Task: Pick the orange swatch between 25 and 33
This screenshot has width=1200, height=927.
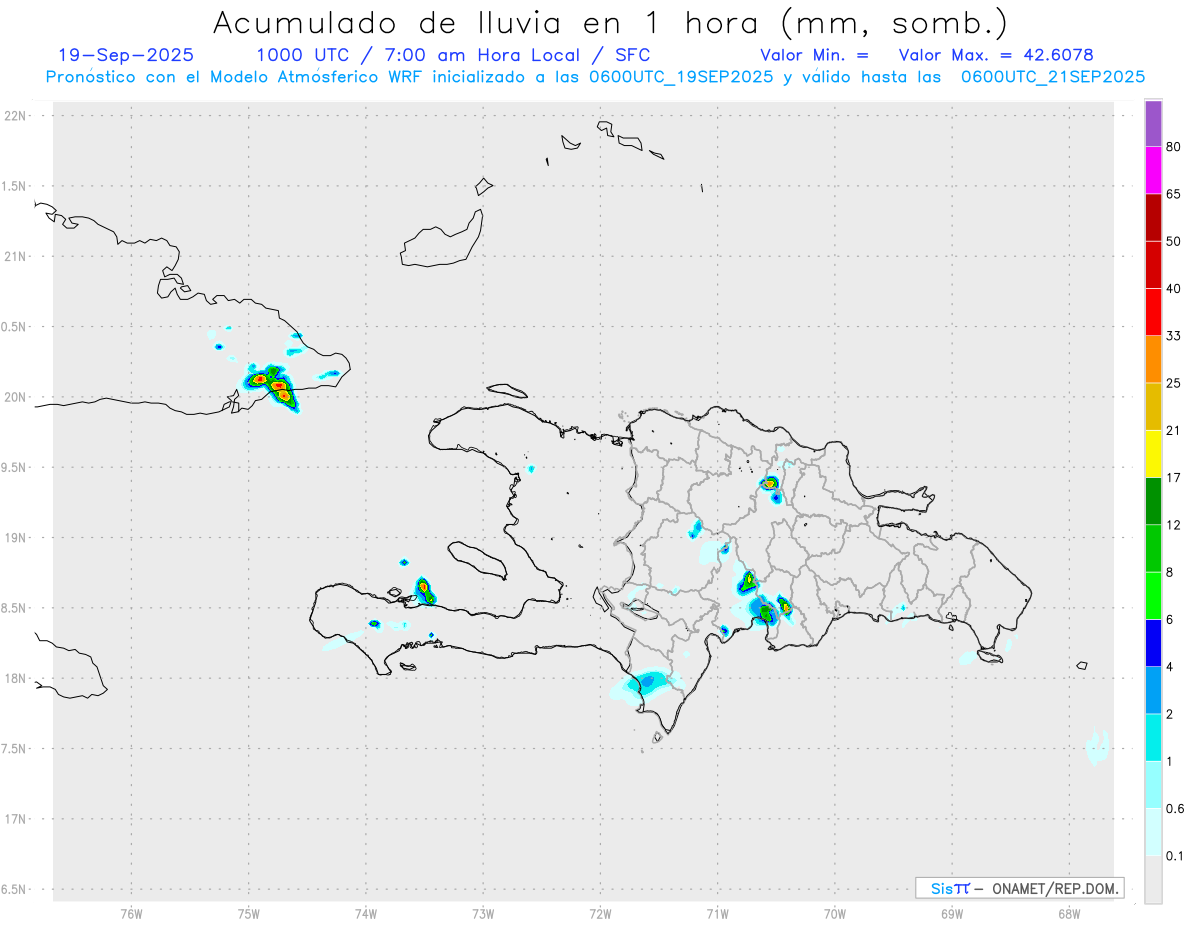Action: point(1153,359)
